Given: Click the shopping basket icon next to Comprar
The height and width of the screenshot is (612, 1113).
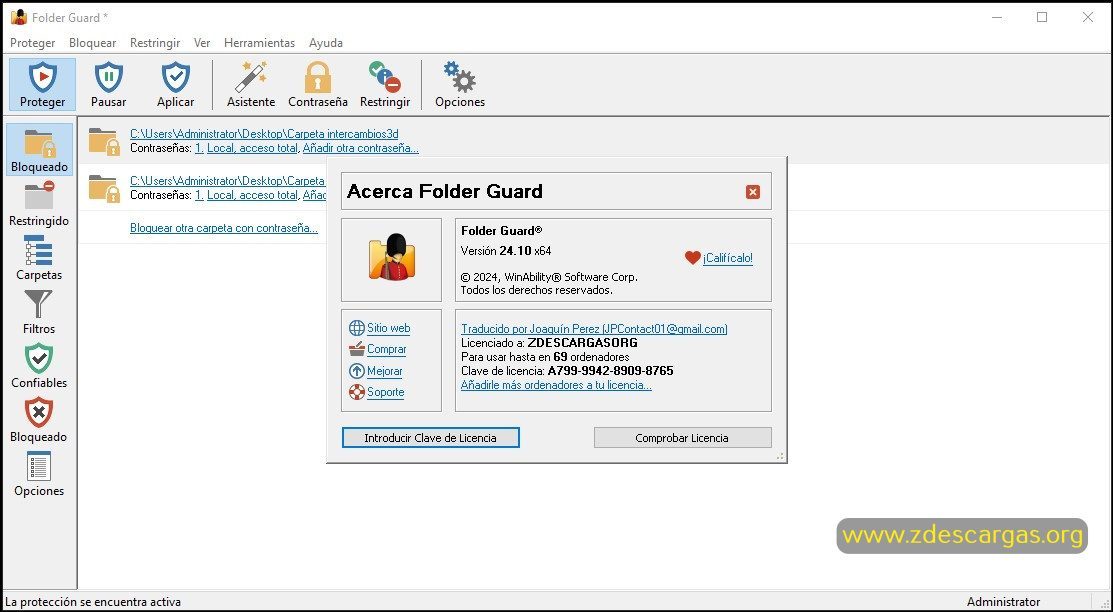Looking at the screenshot, I should [356, 349].
